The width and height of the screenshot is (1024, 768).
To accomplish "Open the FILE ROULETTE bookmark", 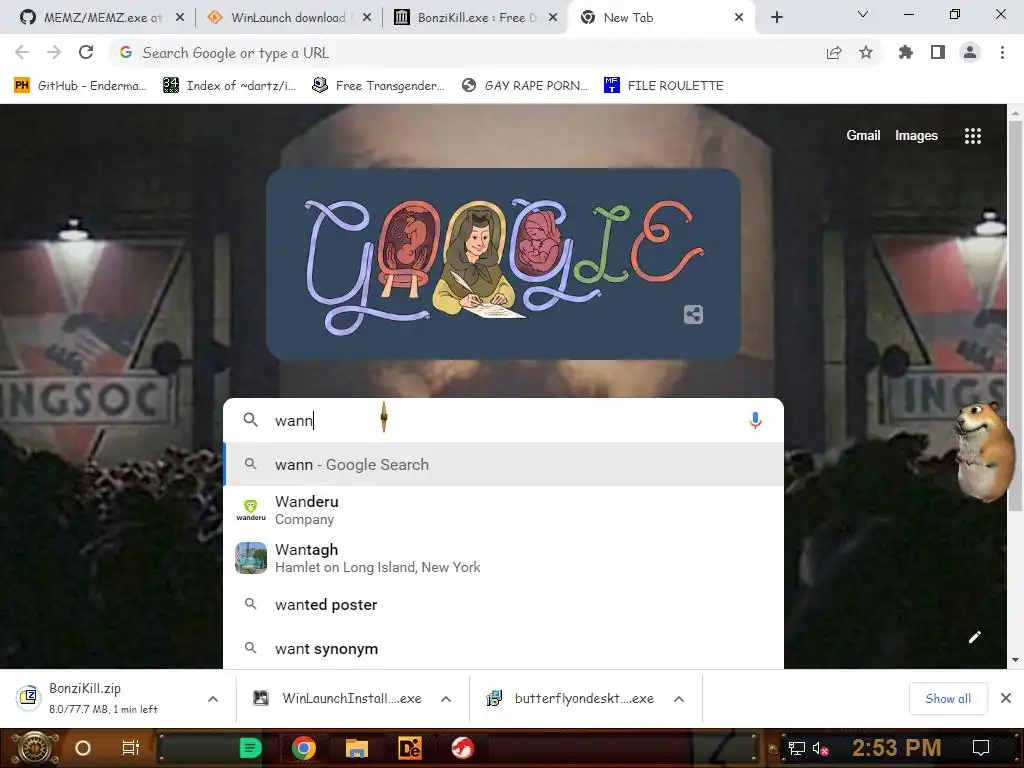I will 664,86.
